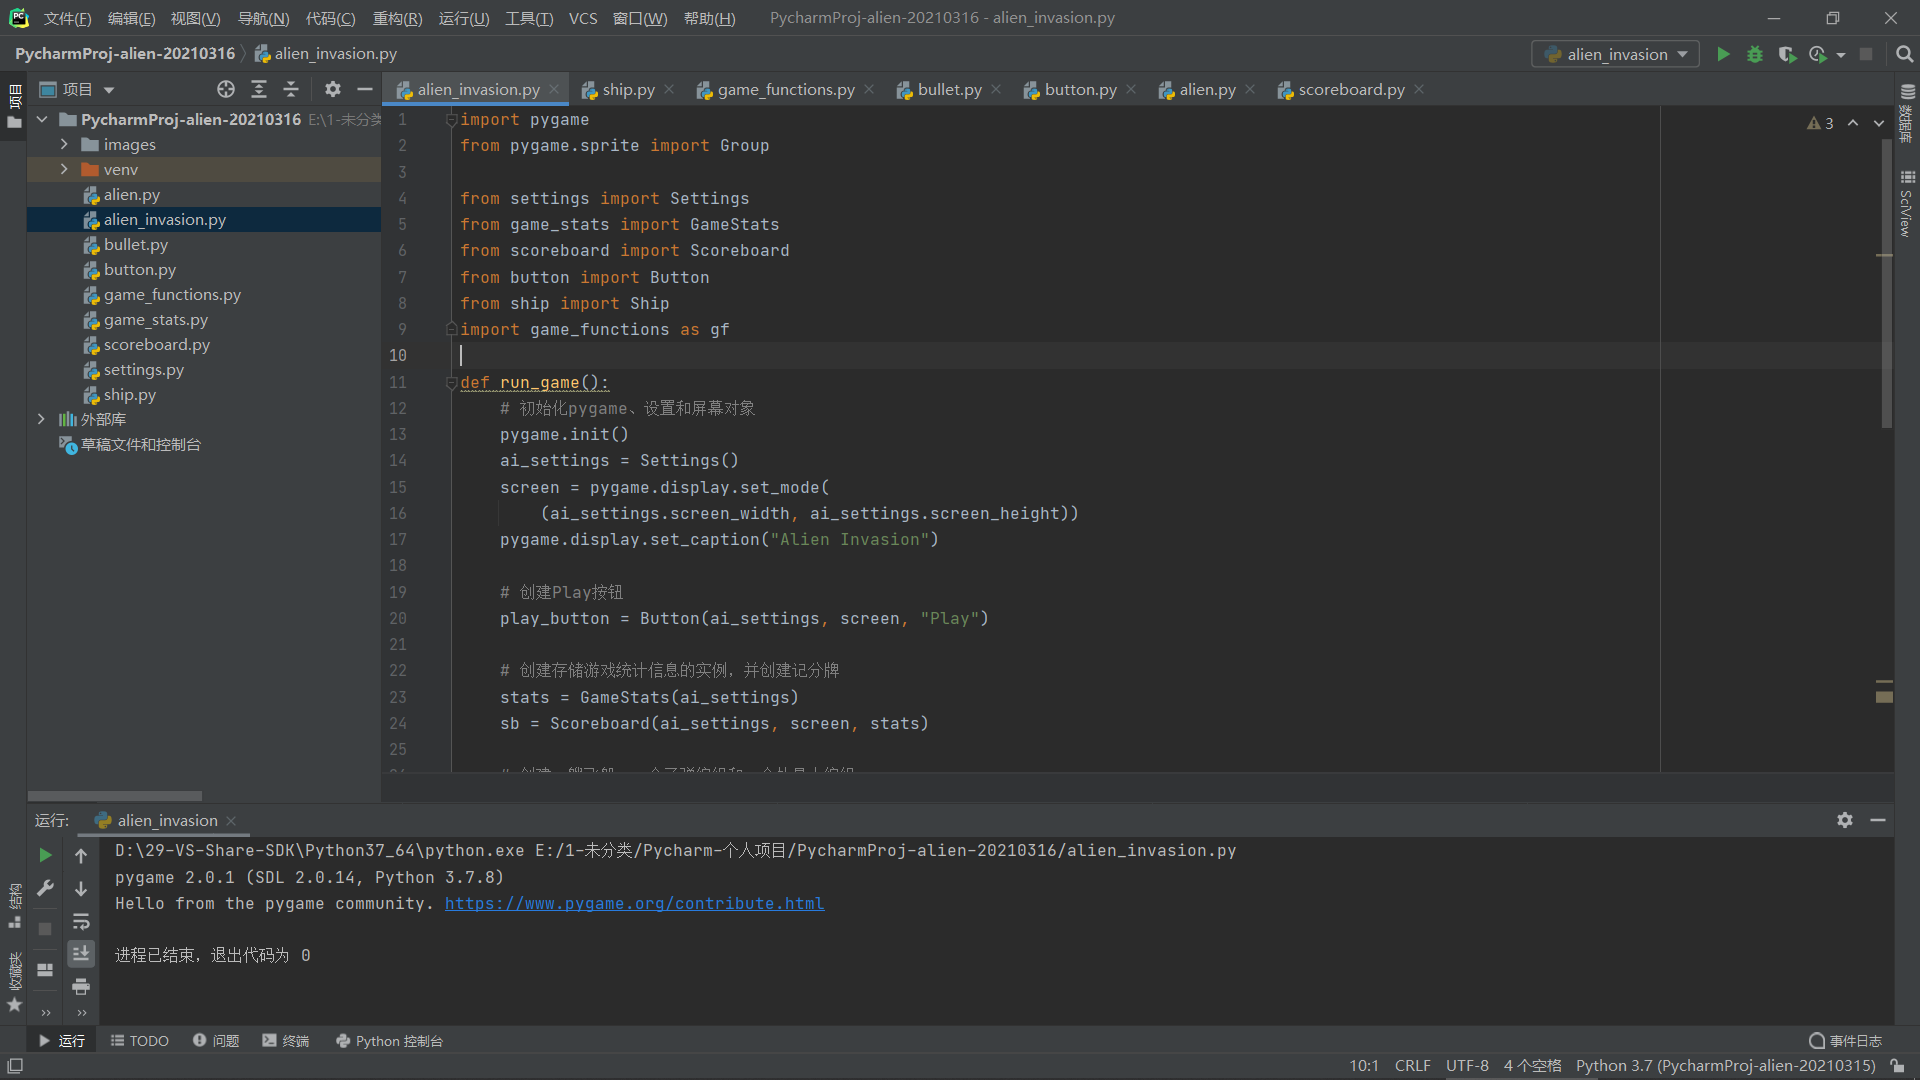Expand 外部库 external libraries node

tap(41, 419)
